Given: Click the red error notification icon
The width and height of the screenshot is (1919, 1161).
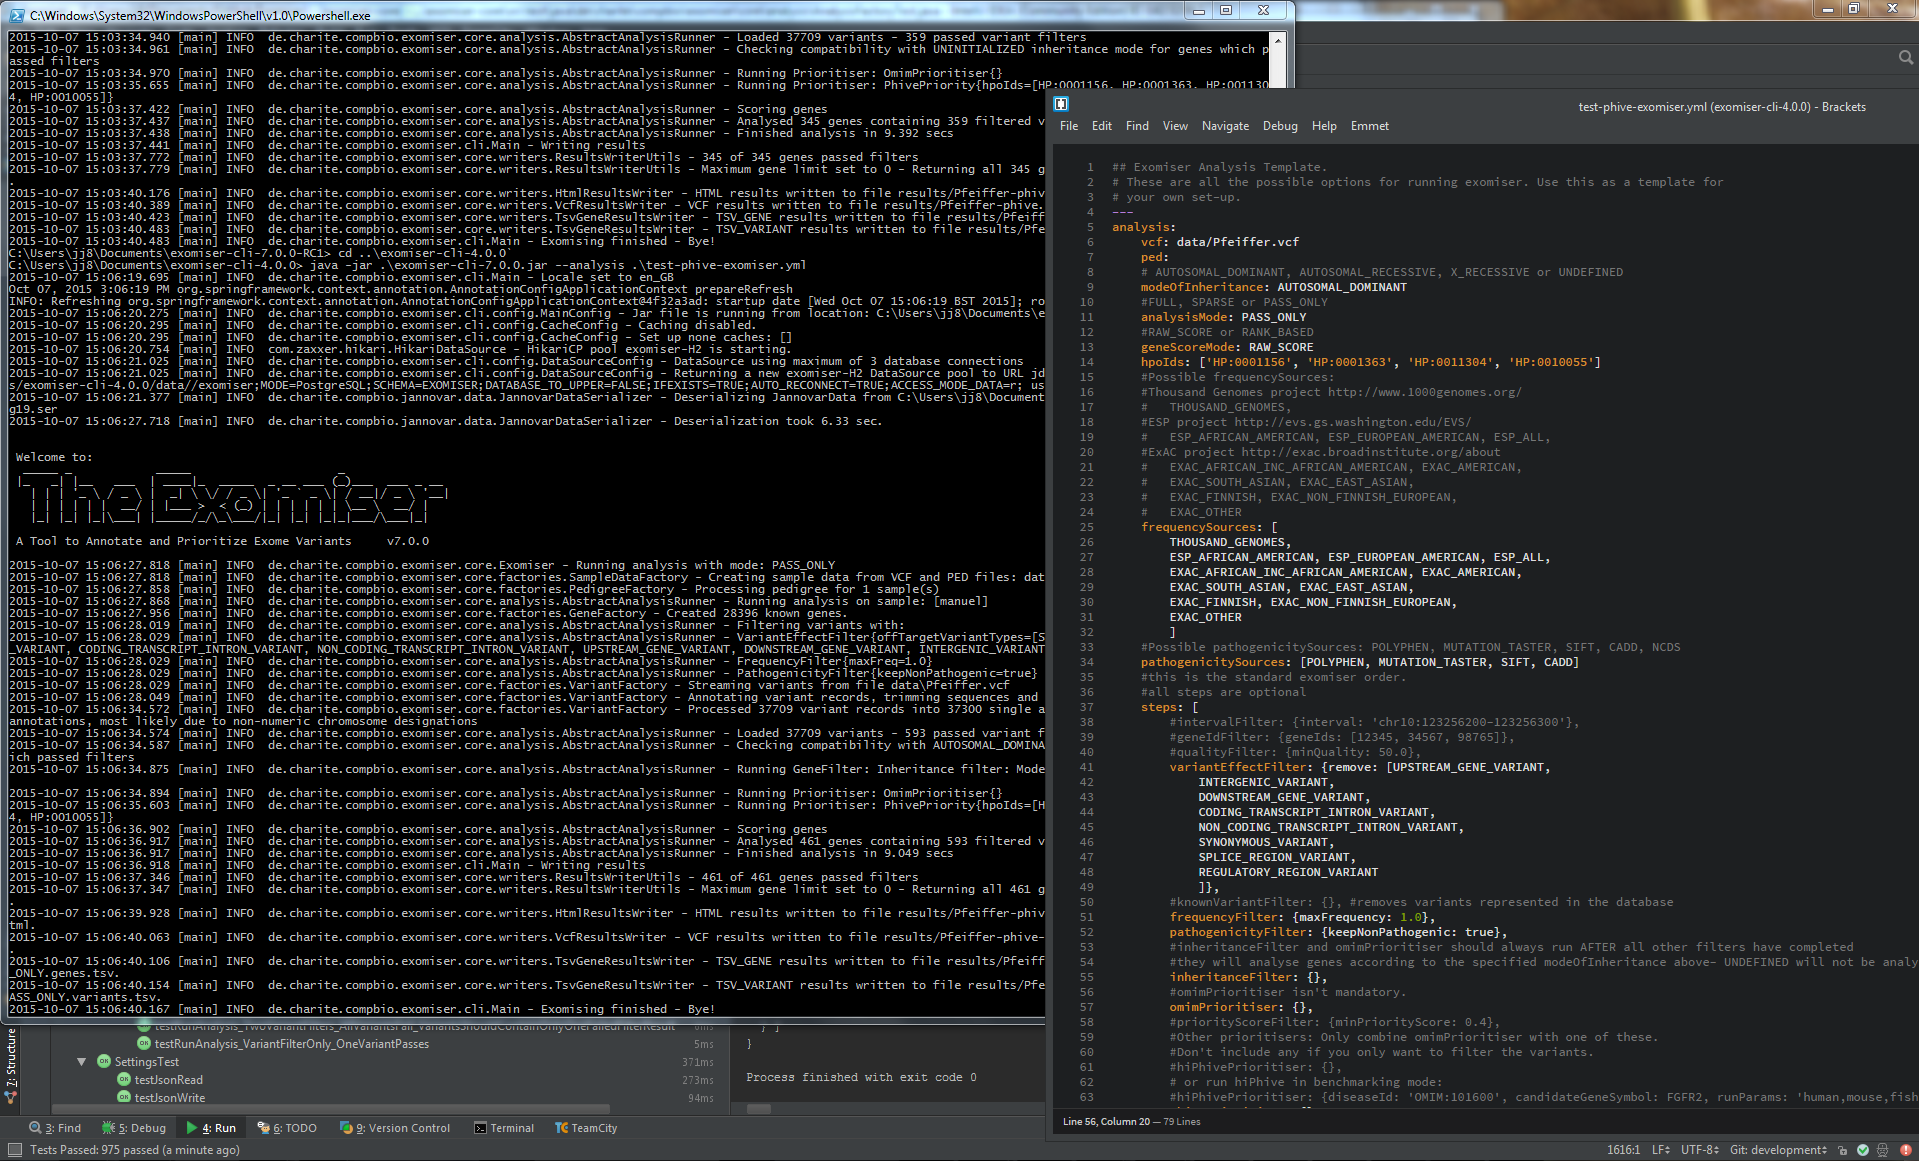Looking at the screenshot, I should coord(1905,1150).
